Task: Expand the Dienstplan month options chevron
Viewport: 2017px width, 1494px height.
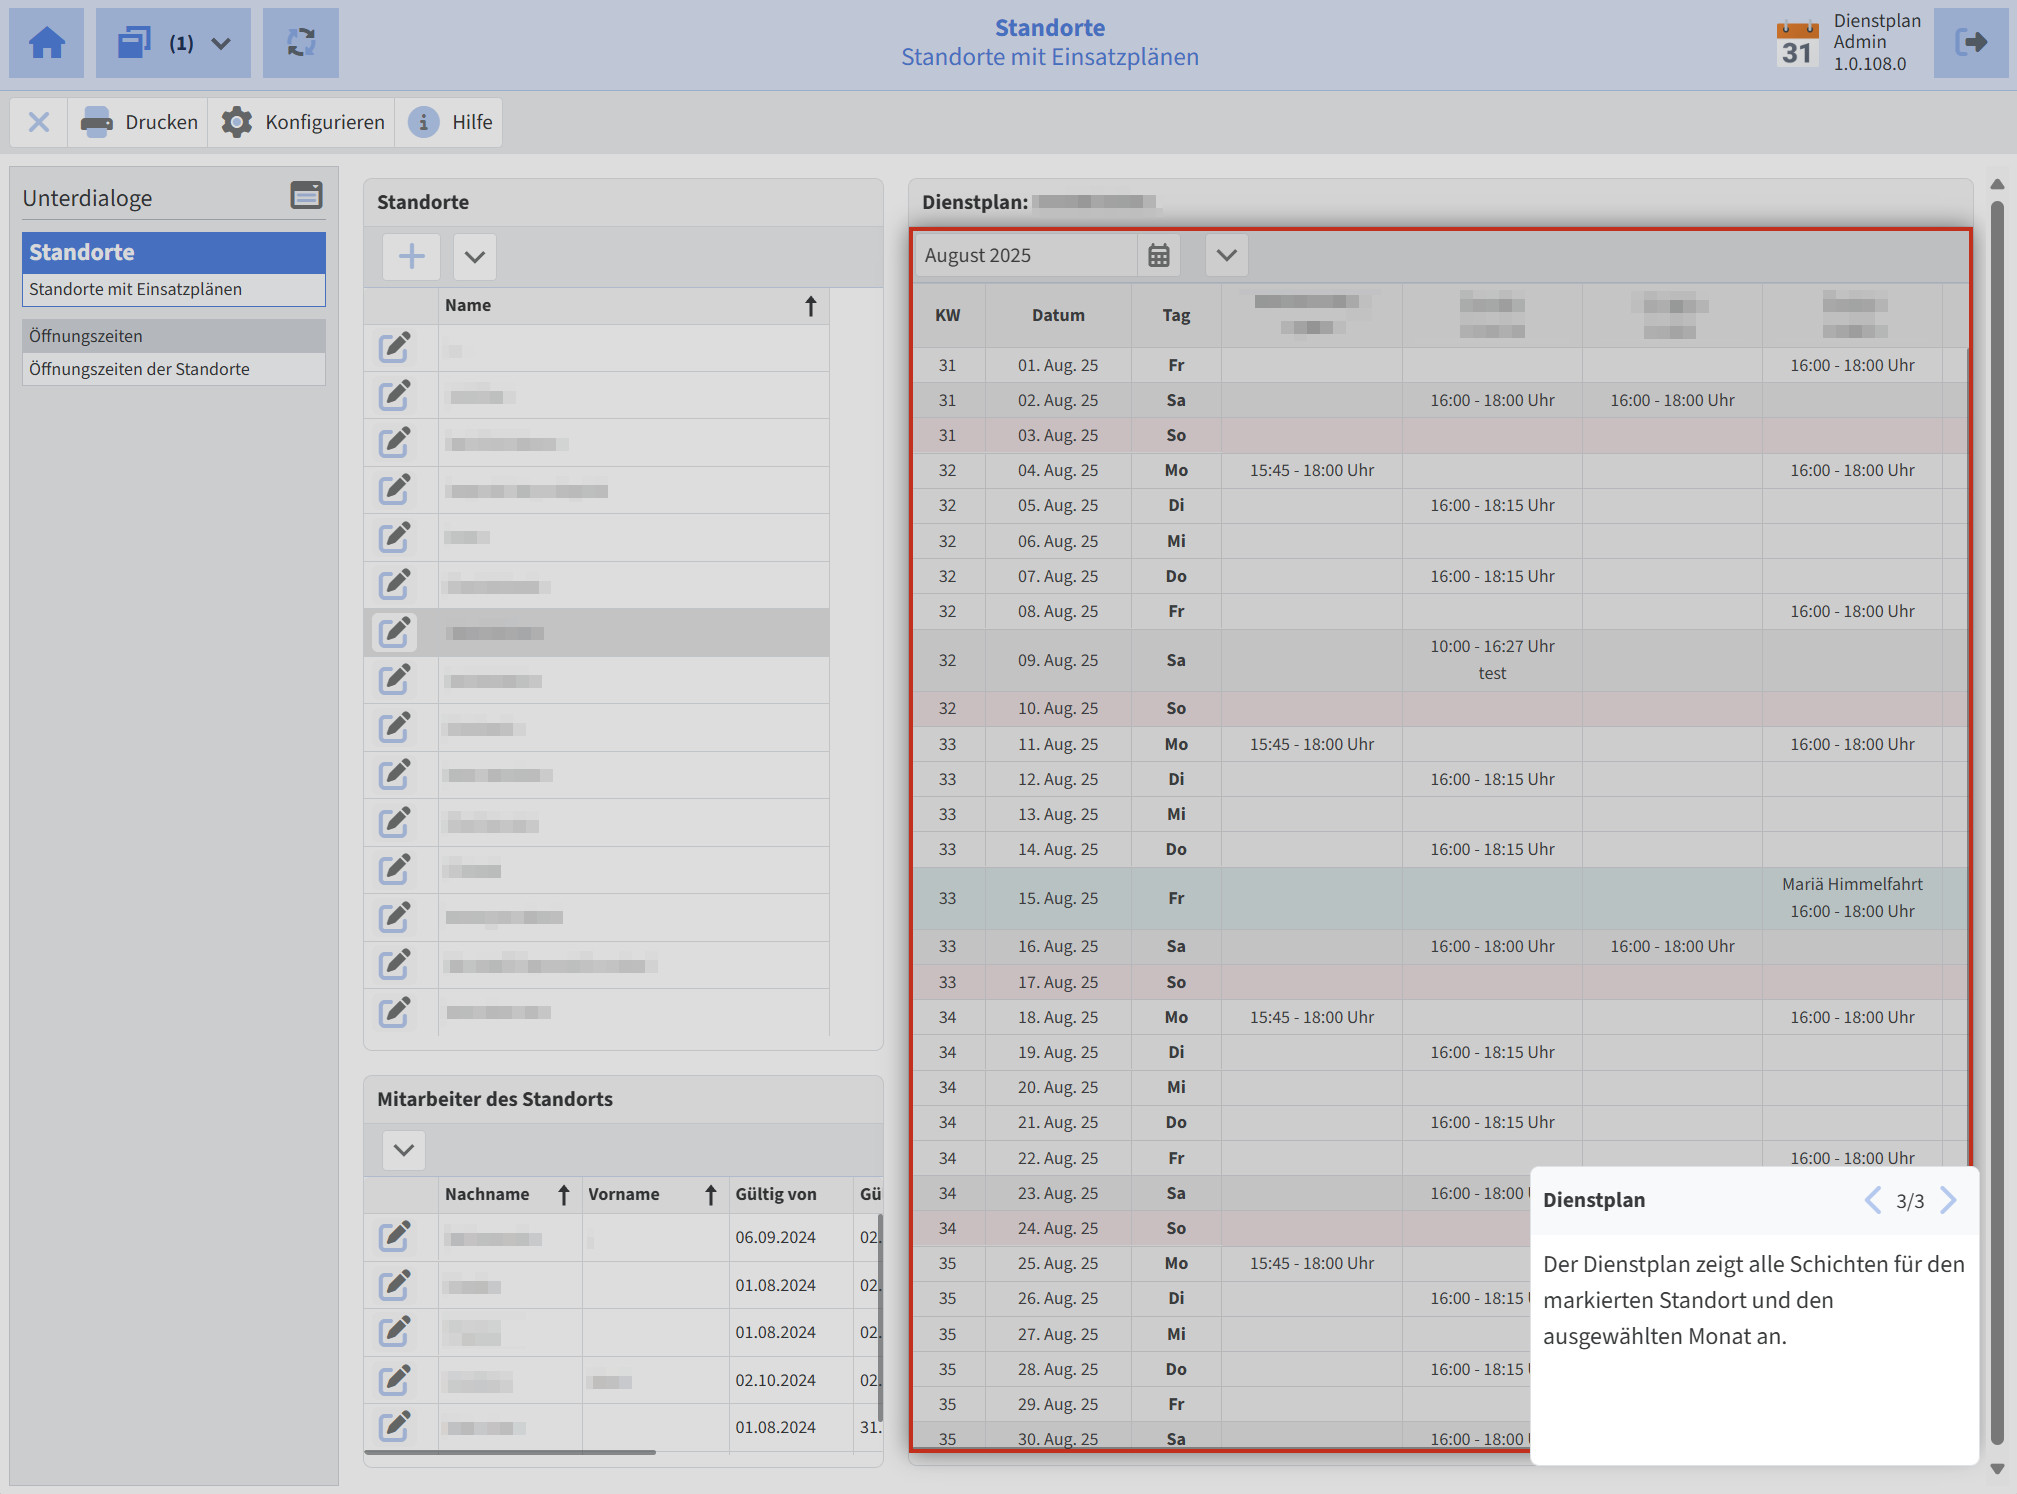Action: (x=1226, y=255)
